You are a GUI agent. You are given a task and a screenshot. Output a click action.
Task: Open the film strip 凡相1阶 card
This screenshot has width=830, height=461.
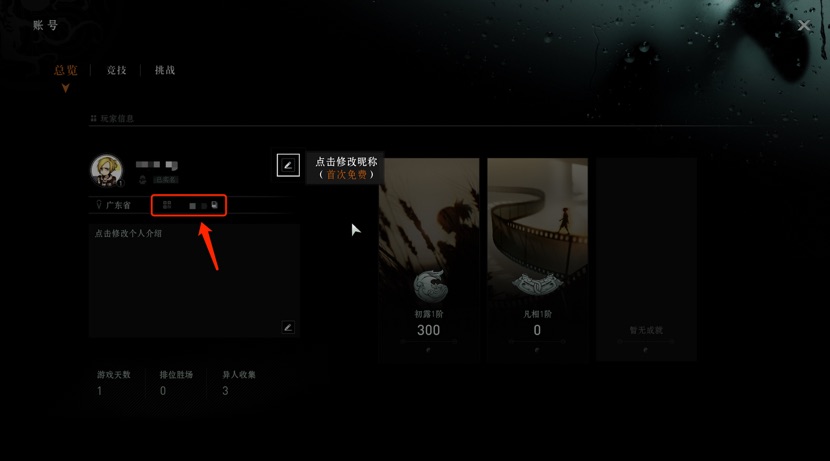(537, 259)
